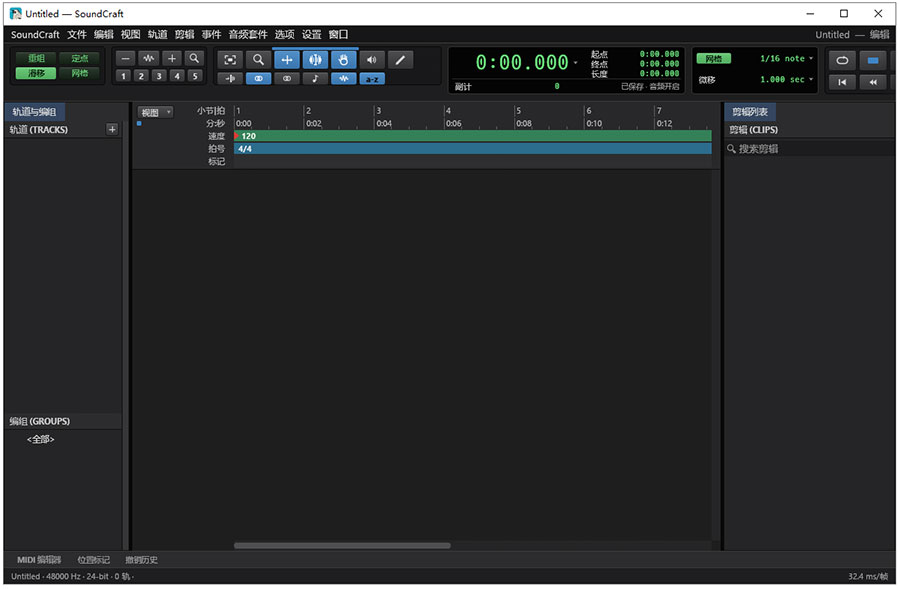The height and width of the screenshot is (589, 900).
Task: Toggle the loop playback icon
Action: pyautogui.click(x=842, y=60)
